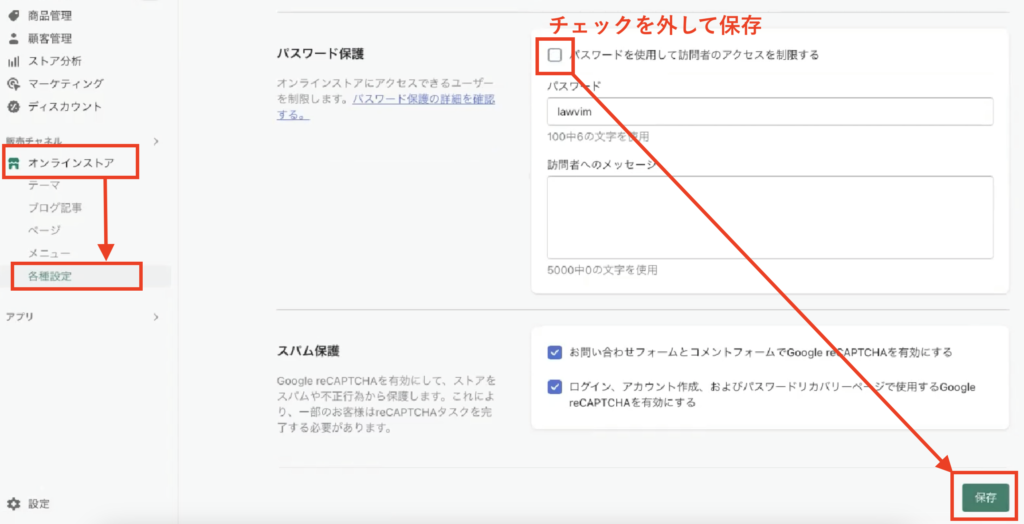The width and height of the screenshot is (1024, 524).
Task: Open the メニュー navigation item
Action: [49, 253]
